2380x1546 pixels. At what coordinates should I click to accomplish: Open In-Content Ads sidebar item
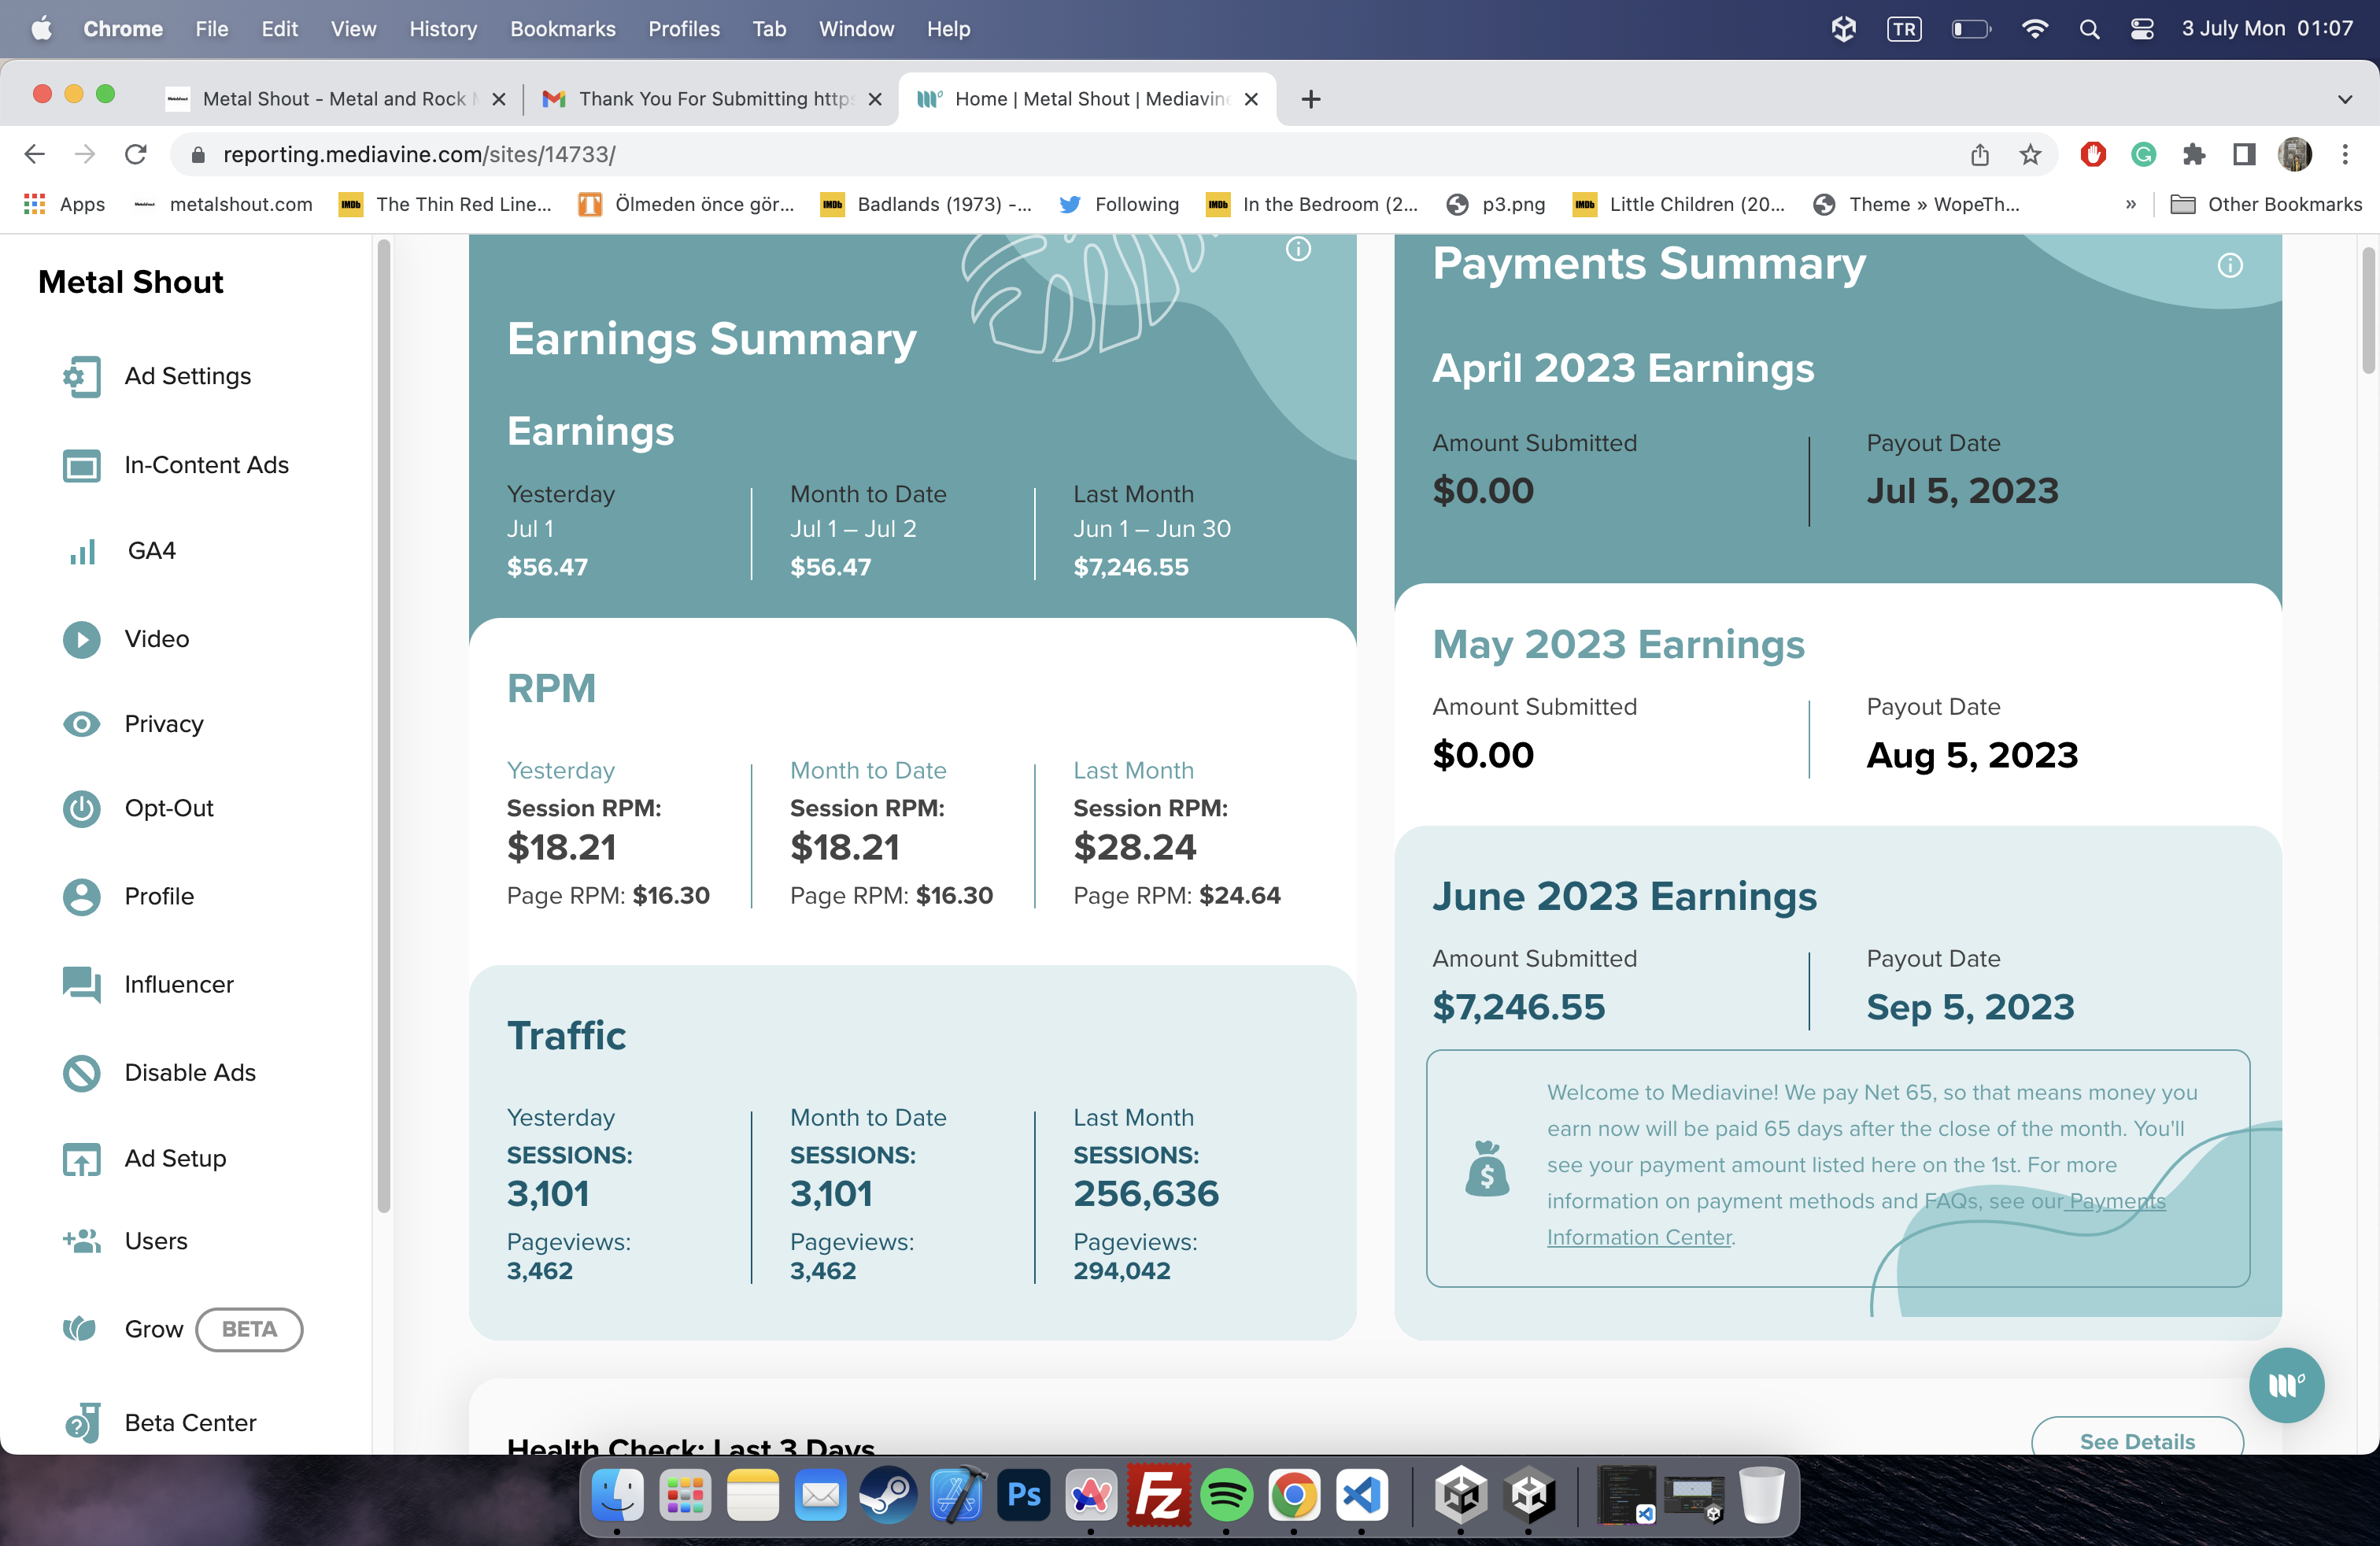tap(176, 465)
